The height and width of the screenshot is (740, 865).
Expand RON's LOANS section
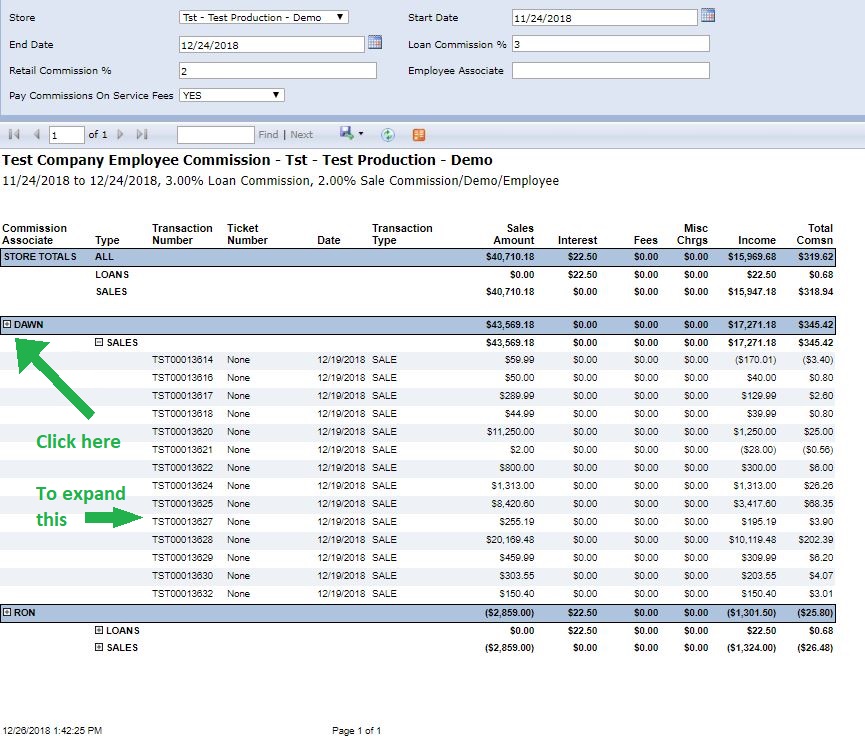(x=99, y=630)
